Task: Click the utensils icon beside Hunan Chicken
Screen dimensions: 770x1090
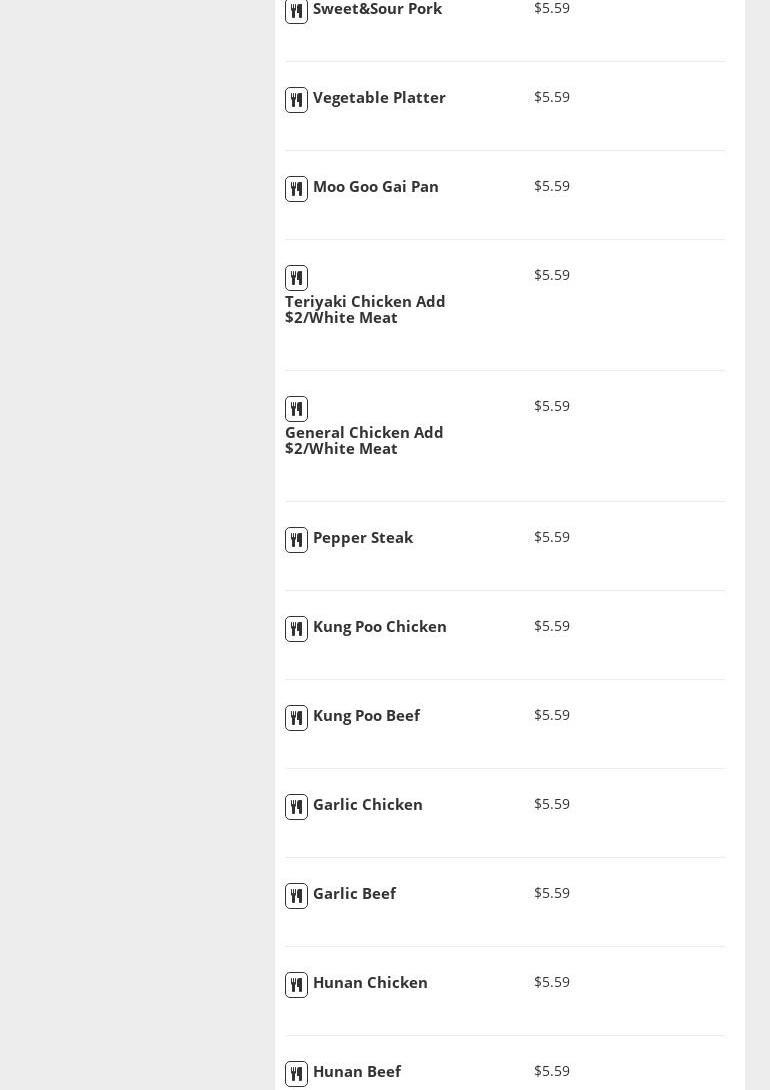Action: tap(296, 985)
